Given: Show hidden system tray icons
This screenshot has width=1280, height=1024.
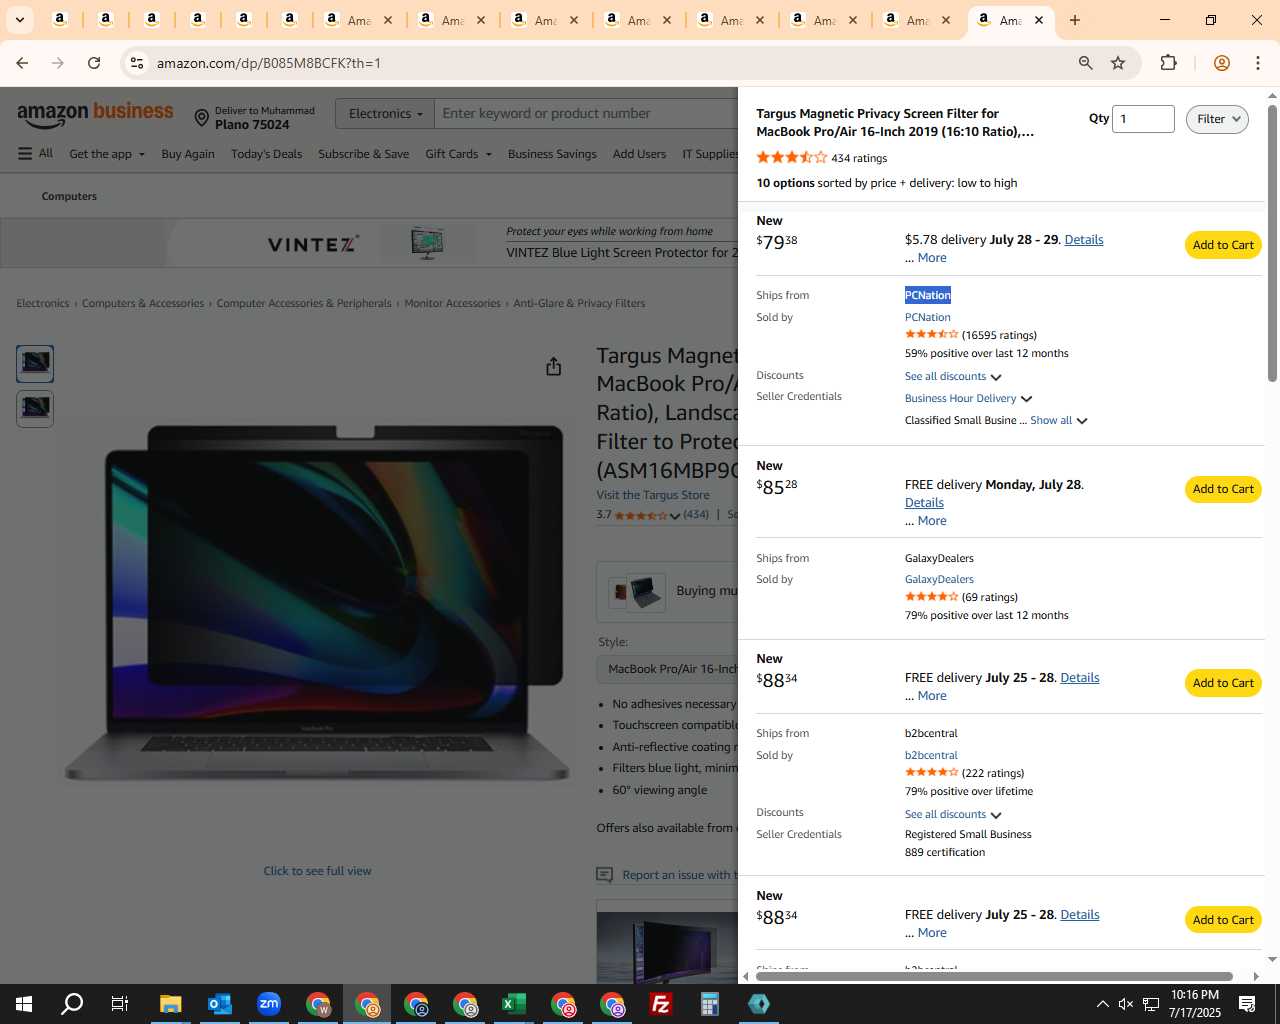Looking at the screenshot, I should pyautogui.click(x=1102, y=1004).
